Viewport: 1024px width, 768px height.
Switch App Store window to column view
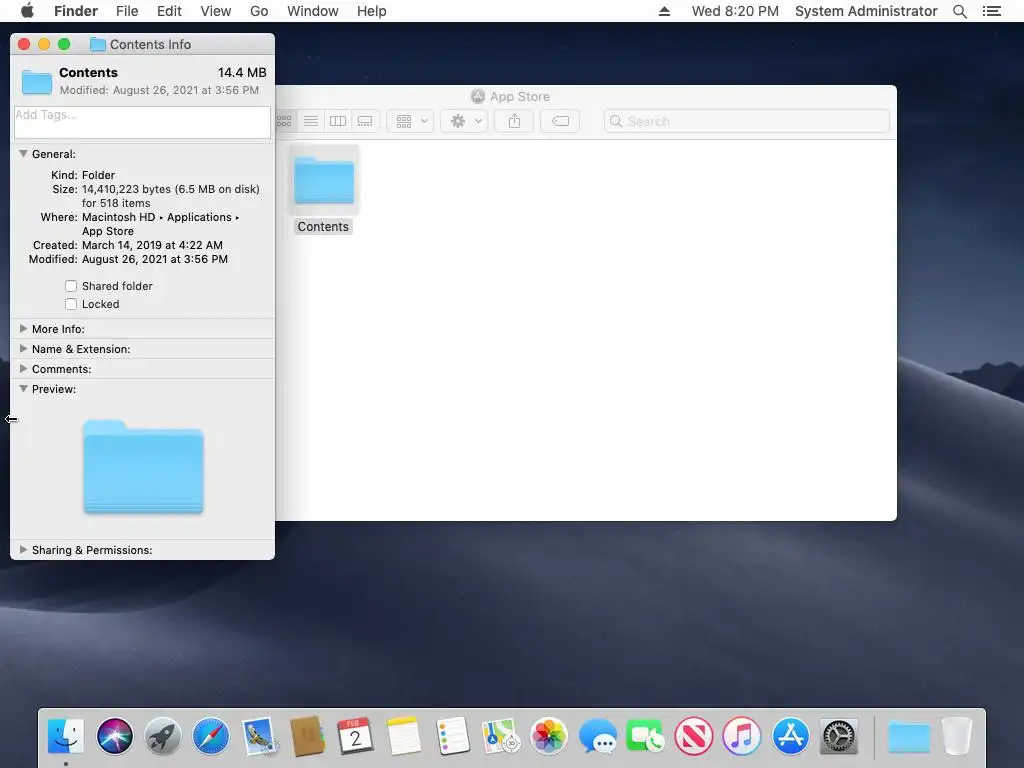pos(338,121)
